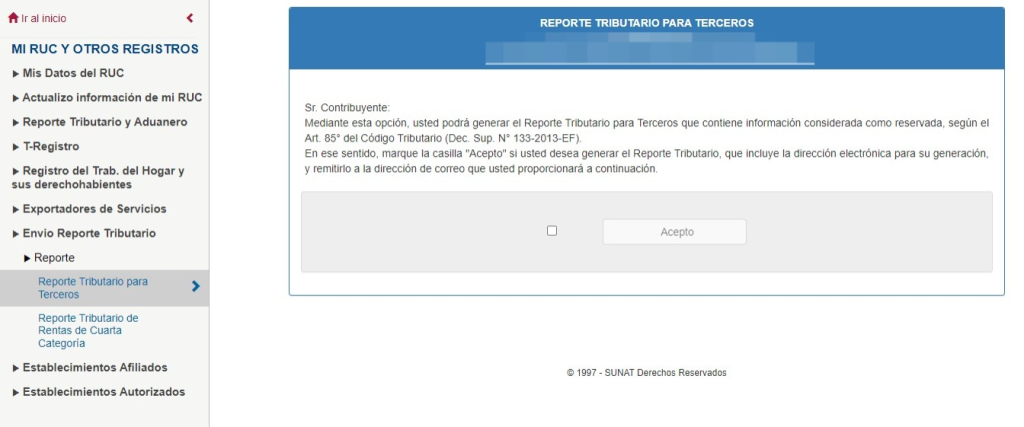The height and width of the screenshot is (427, 1024).
Task: Expand the T-Registro section
Action: (x=50, y=147)
